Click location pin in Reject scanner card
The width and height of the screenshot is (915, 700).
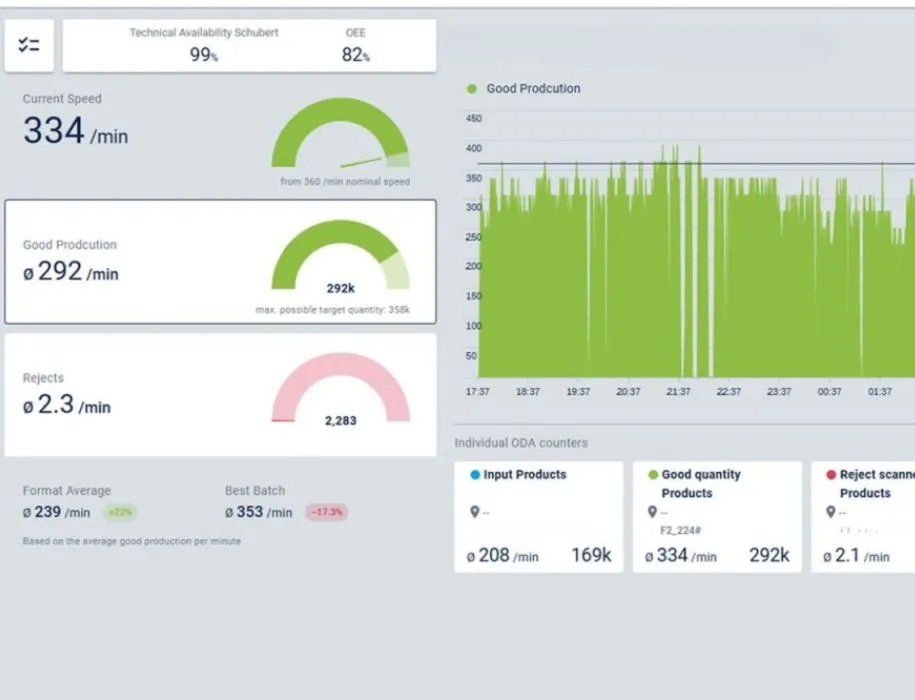830,512
